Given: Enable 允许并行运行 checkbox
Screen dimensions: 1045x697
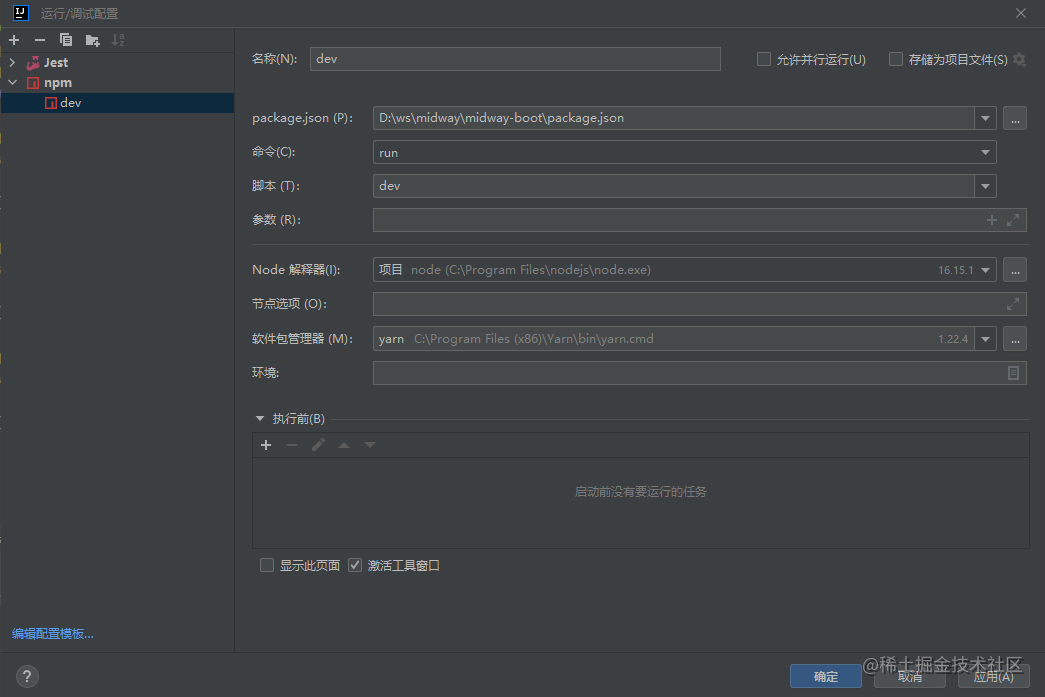Looking at the screenshot, I should [764, 59].
